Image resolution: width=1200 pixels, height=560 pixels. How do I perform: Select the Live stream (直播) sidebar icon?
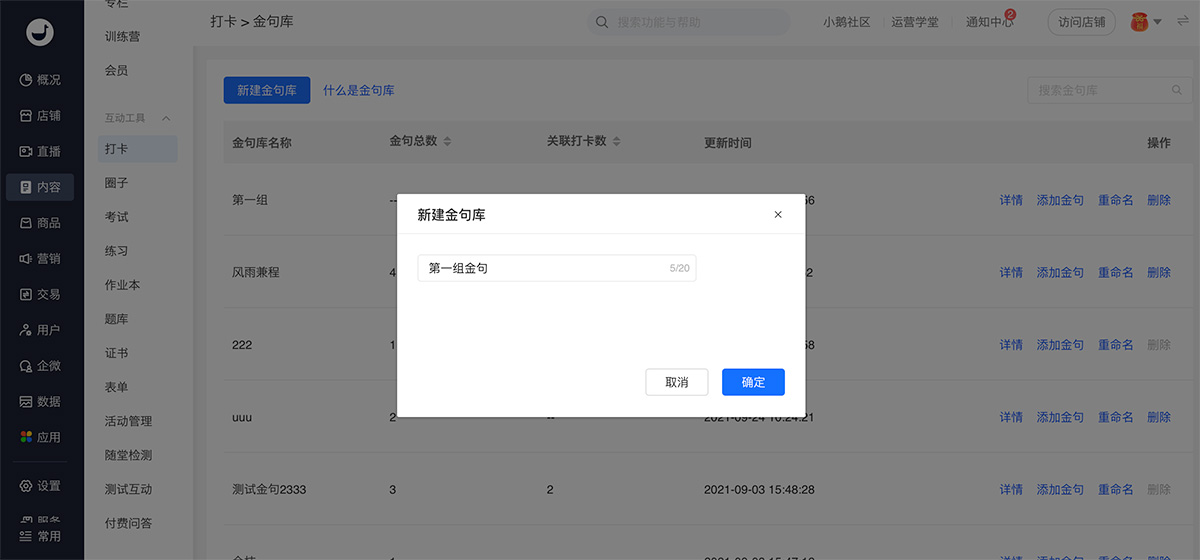click(26, 151)
